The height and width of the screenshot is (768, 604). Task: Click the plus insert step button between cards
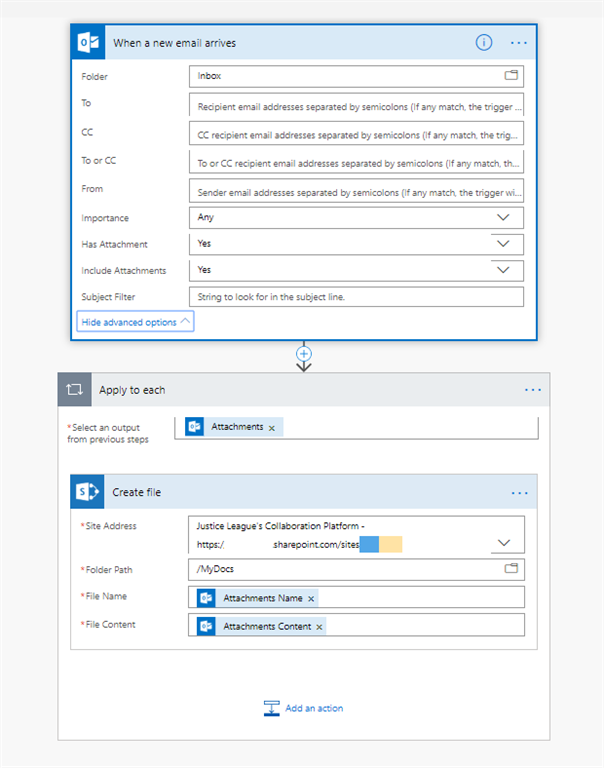(304, 354)
